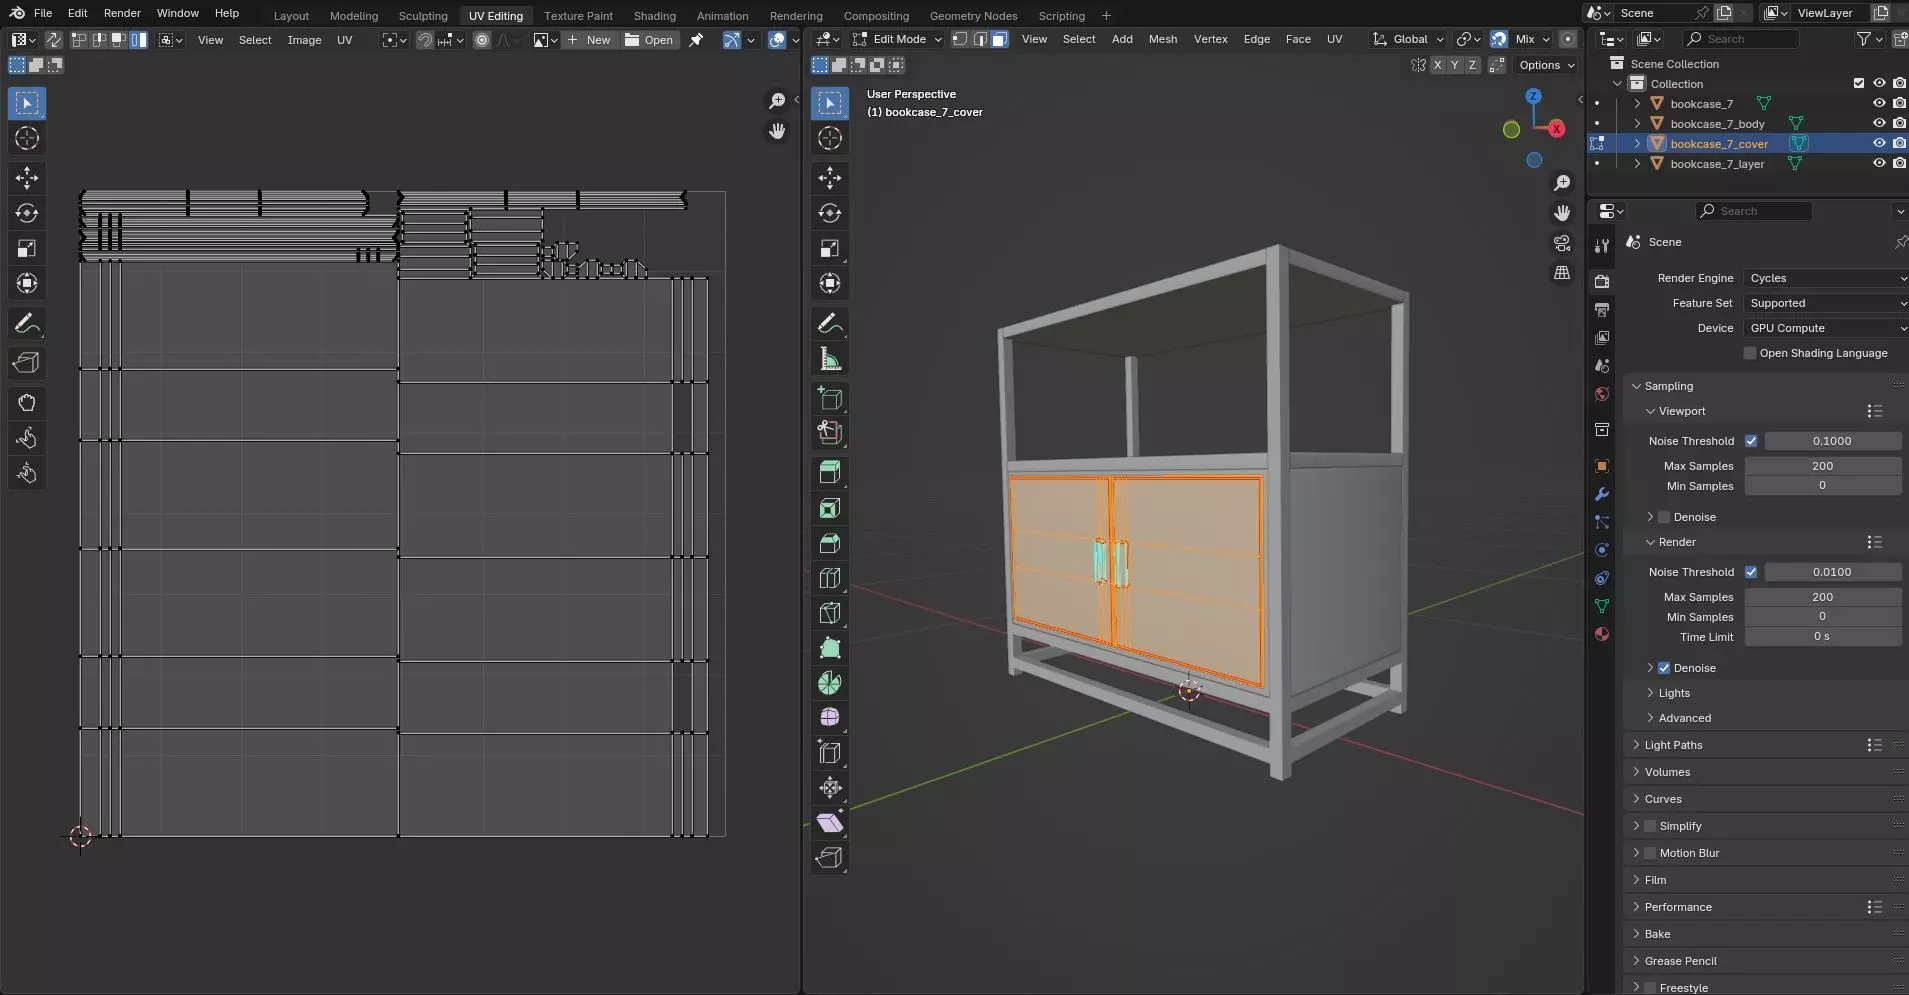Select the Pinch tool in UV editor toolbar
The width and height of the screenshot is (1909, 995).
point(27,473)
